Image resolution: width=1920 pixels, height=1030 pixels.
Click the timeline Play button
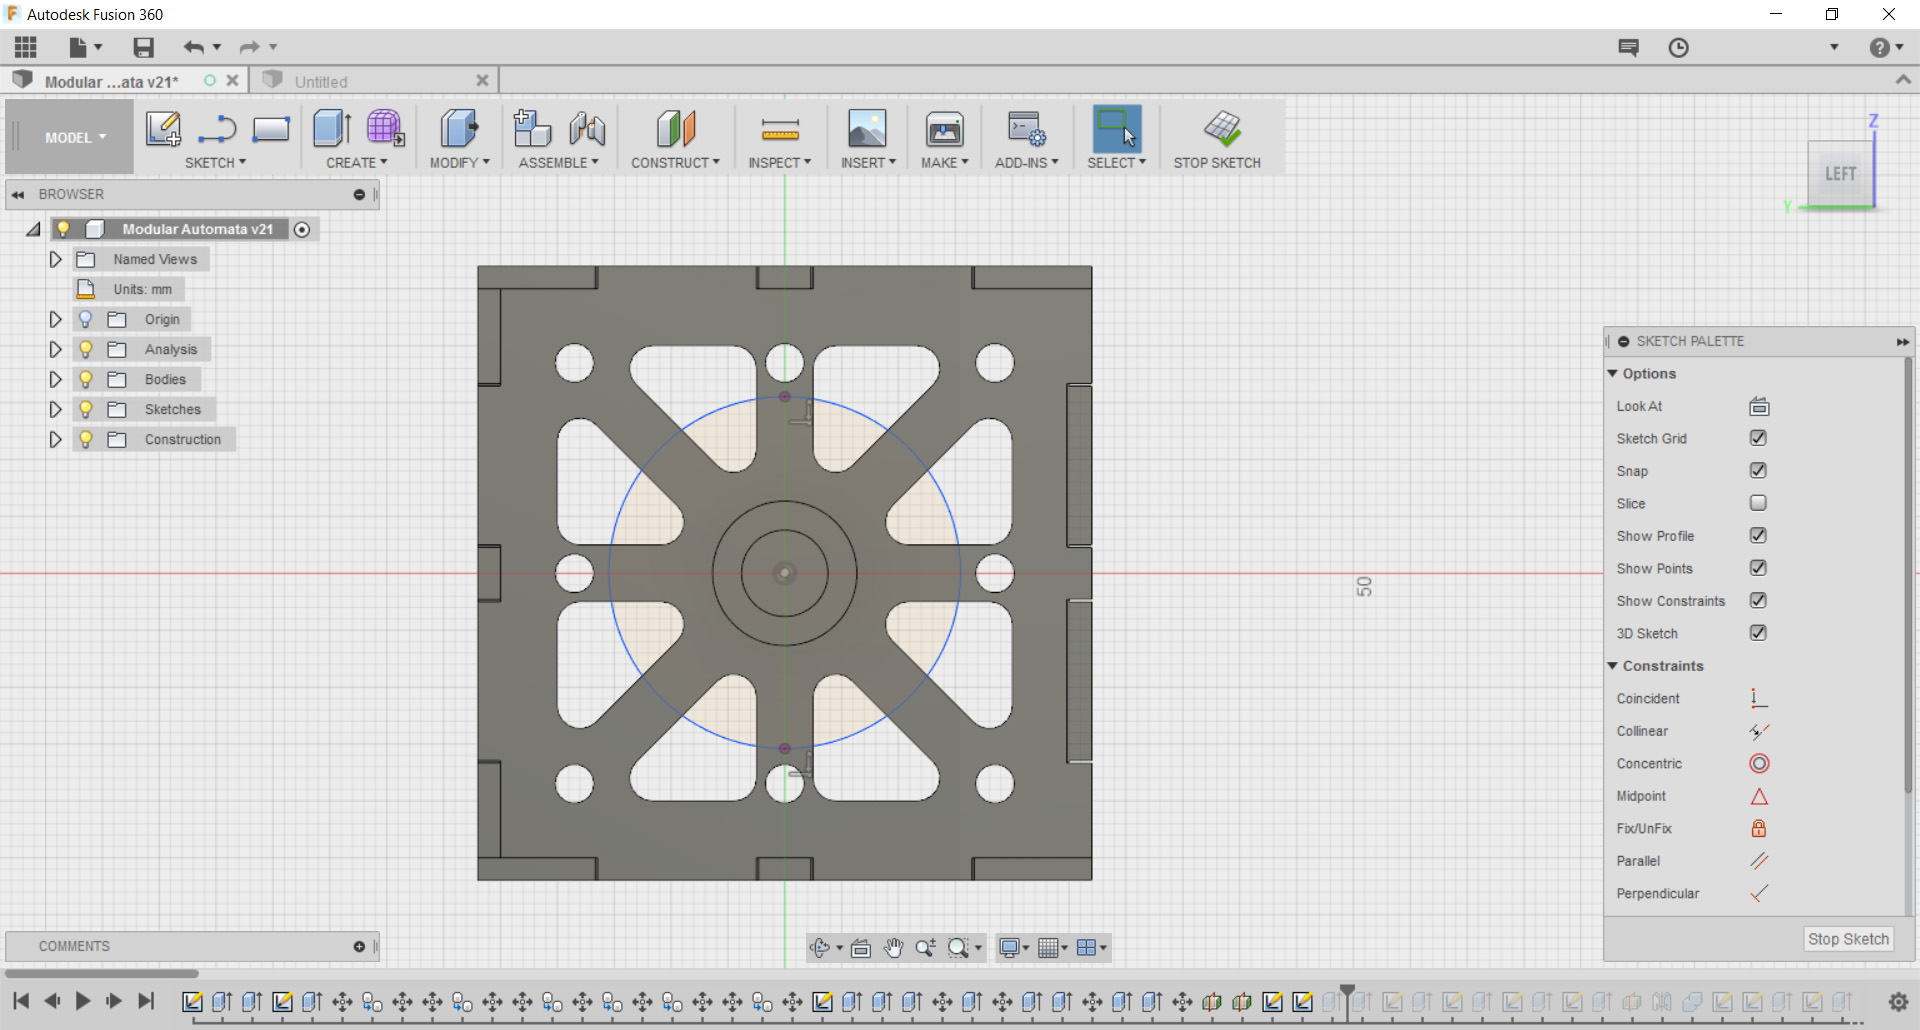coord(83,1000)
